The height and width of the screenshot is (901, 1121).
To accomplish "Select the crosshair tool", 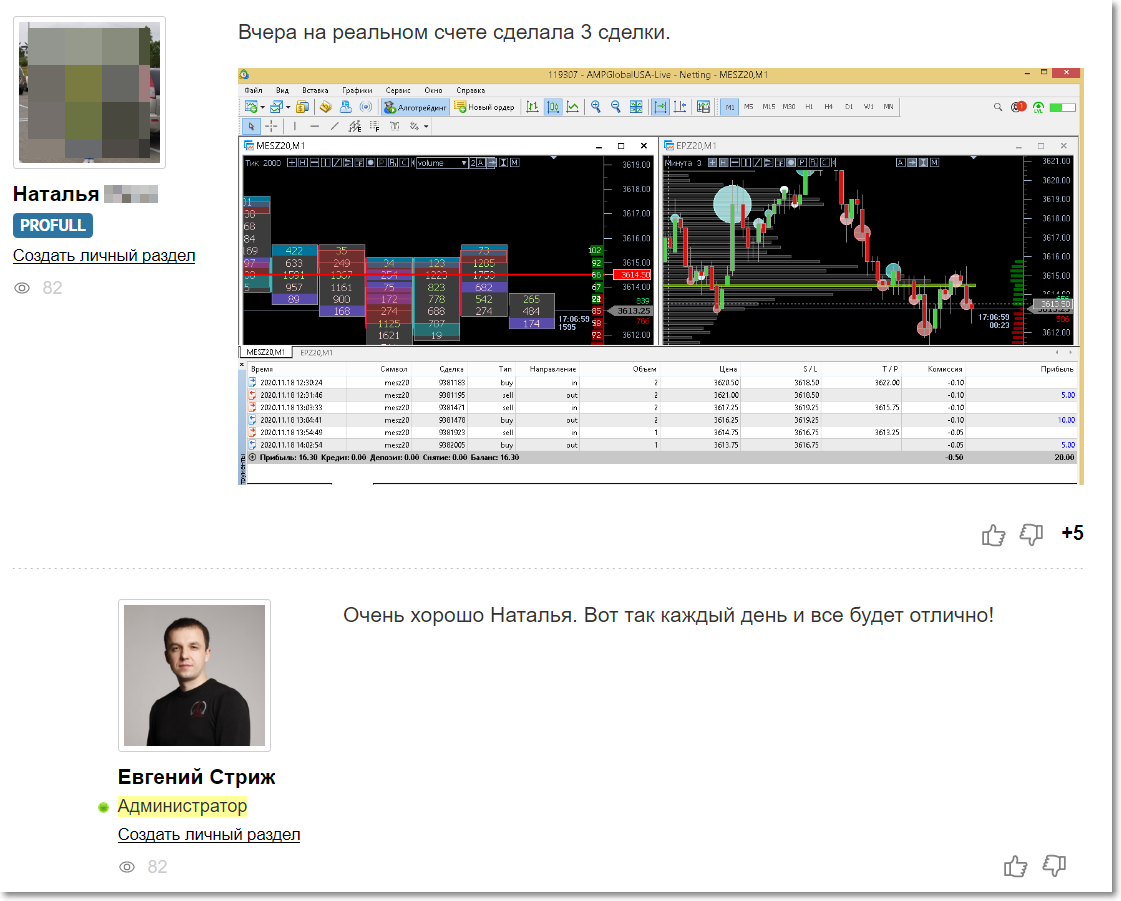I will pyautogui.click(x=271, y=126).
